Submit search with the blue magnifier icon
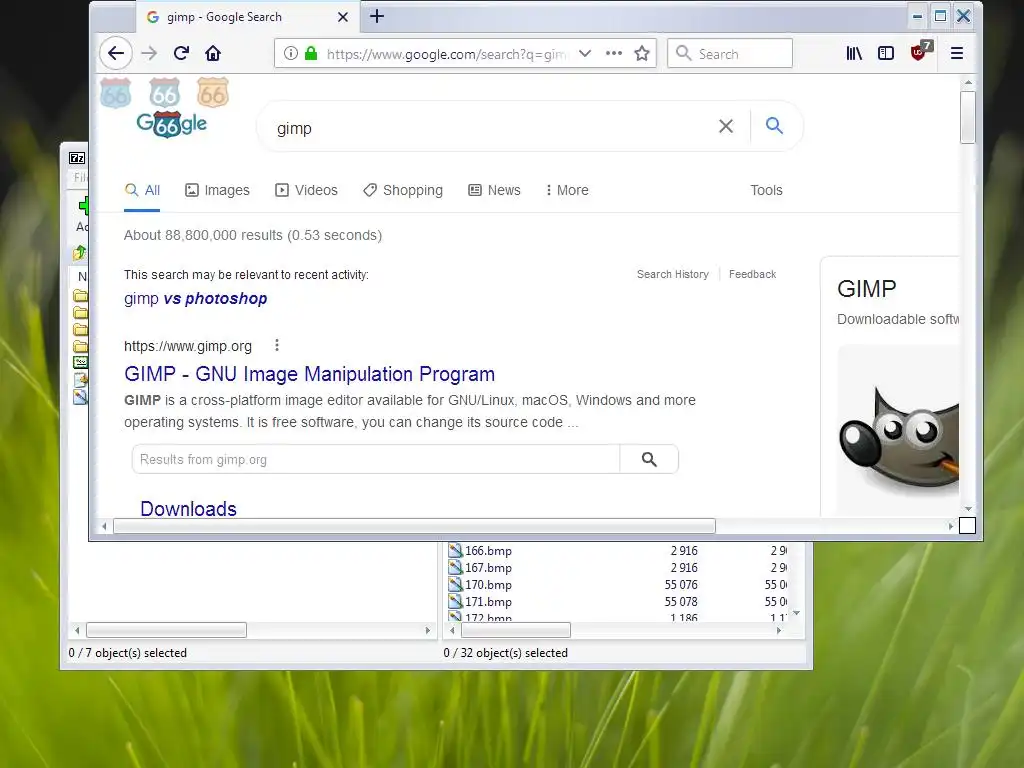Viewport: 1024px width, 768px height. pyautogui.click(x=775, y=125)
